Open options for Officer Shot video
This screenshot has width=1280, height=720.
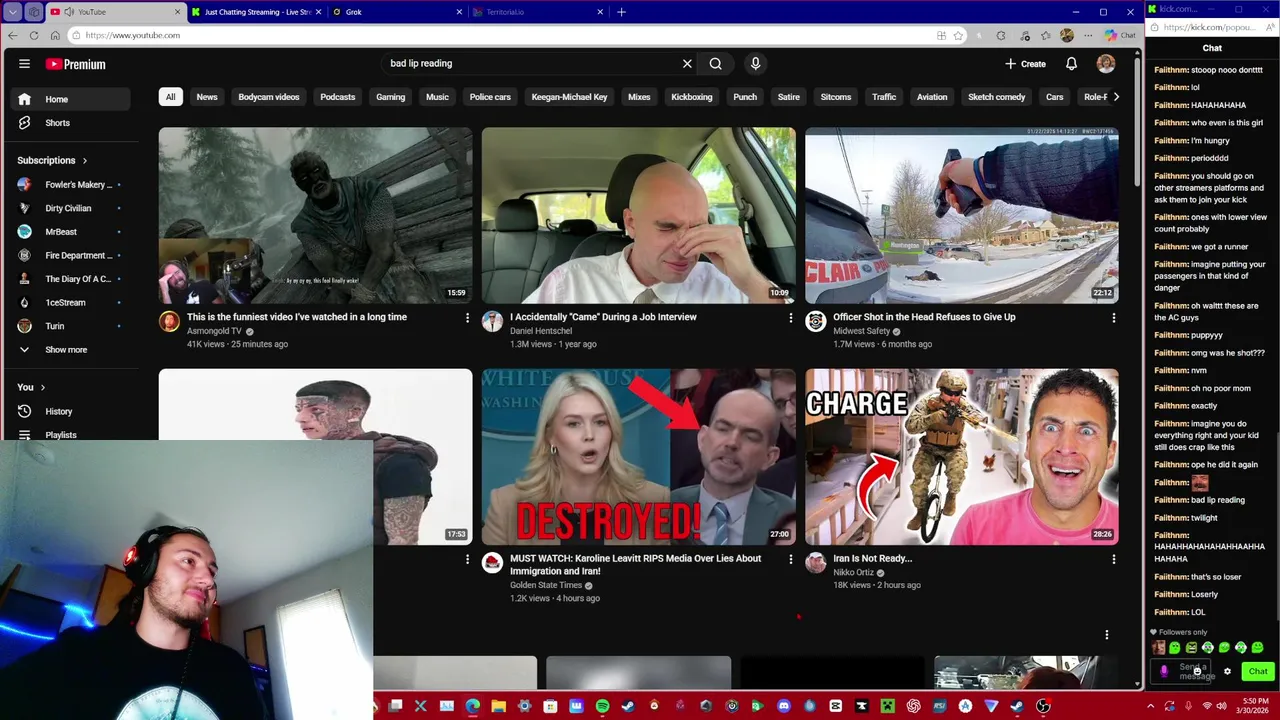1114,318
